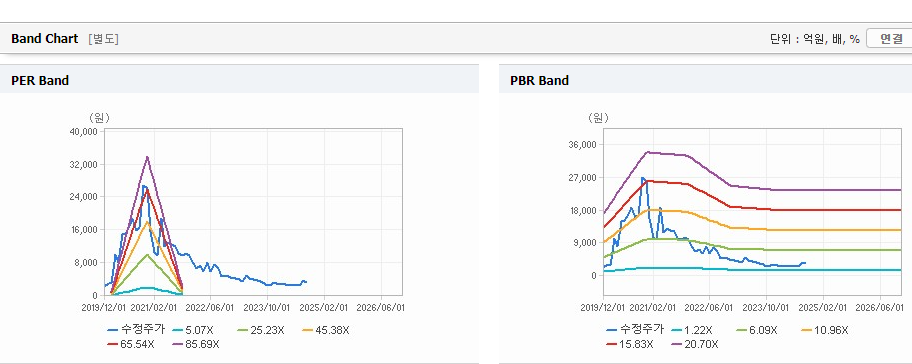The height and width of the screenshot is (364, 912).
Task: Click the PBR Band panel title
Action: pos(539,81)
